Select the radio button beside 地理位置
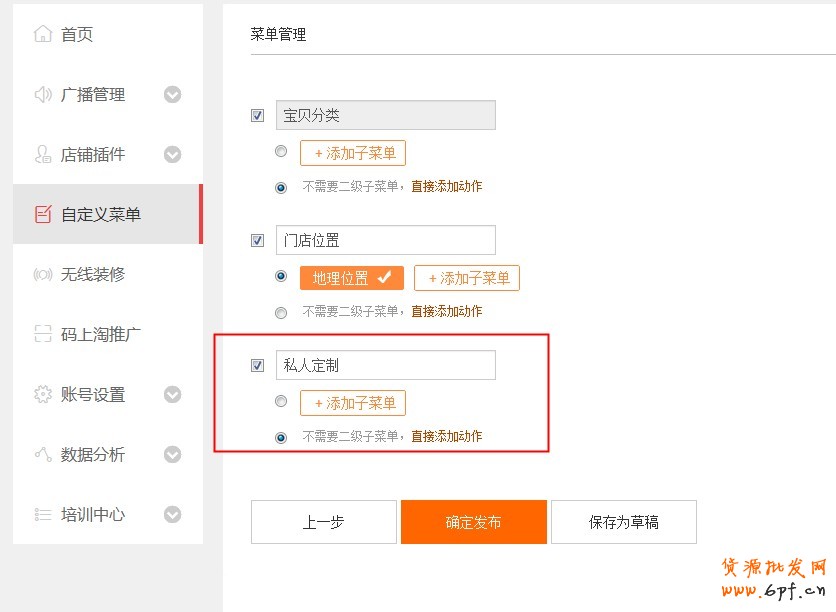This screenshot has width=836, height=612. tap(281, 276)
